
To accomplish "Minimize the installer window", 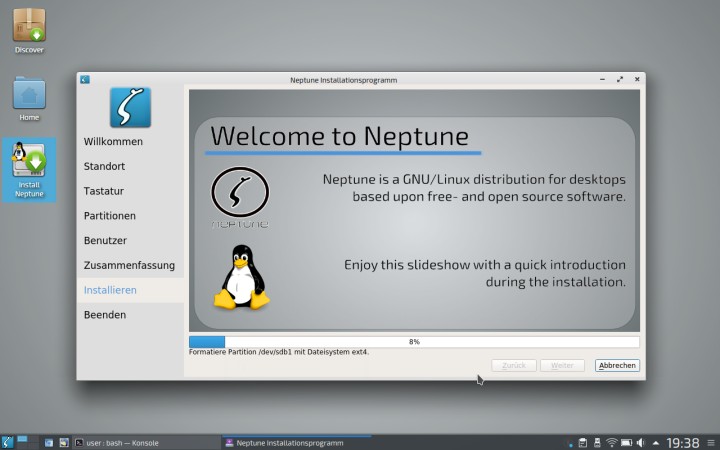I will click(x=602, y=79).
